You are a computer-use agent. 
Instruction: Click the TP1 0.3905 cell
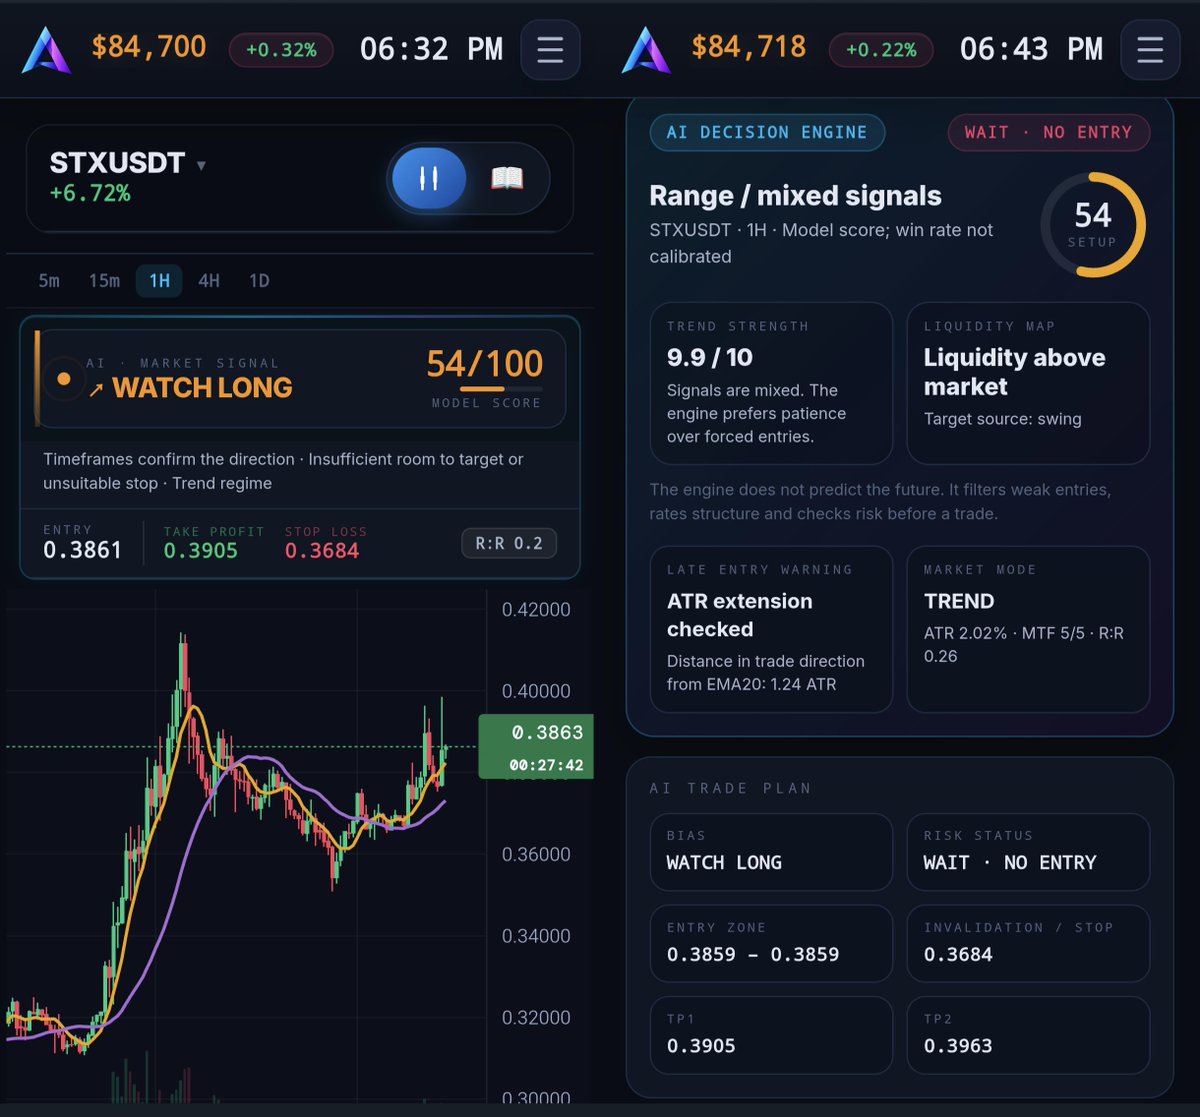(x=771, y=1035)
